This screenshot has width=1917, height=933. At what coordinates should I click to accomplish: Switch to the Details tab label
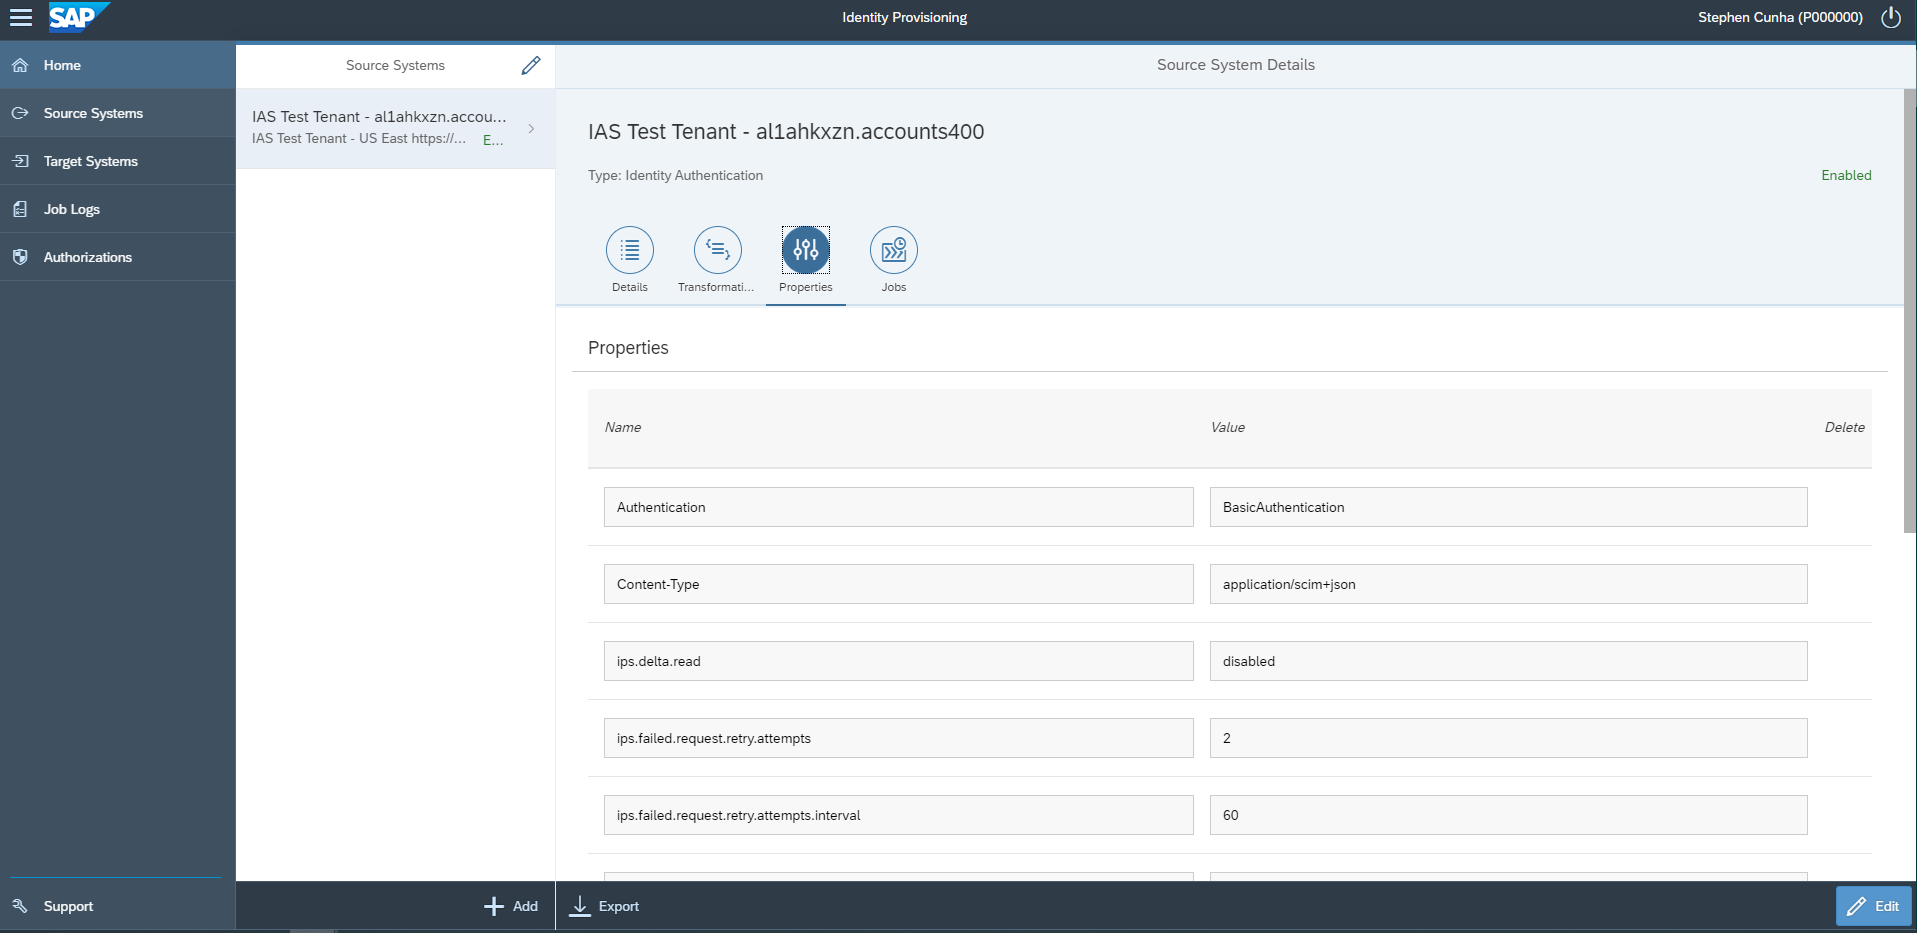point(630,287)
